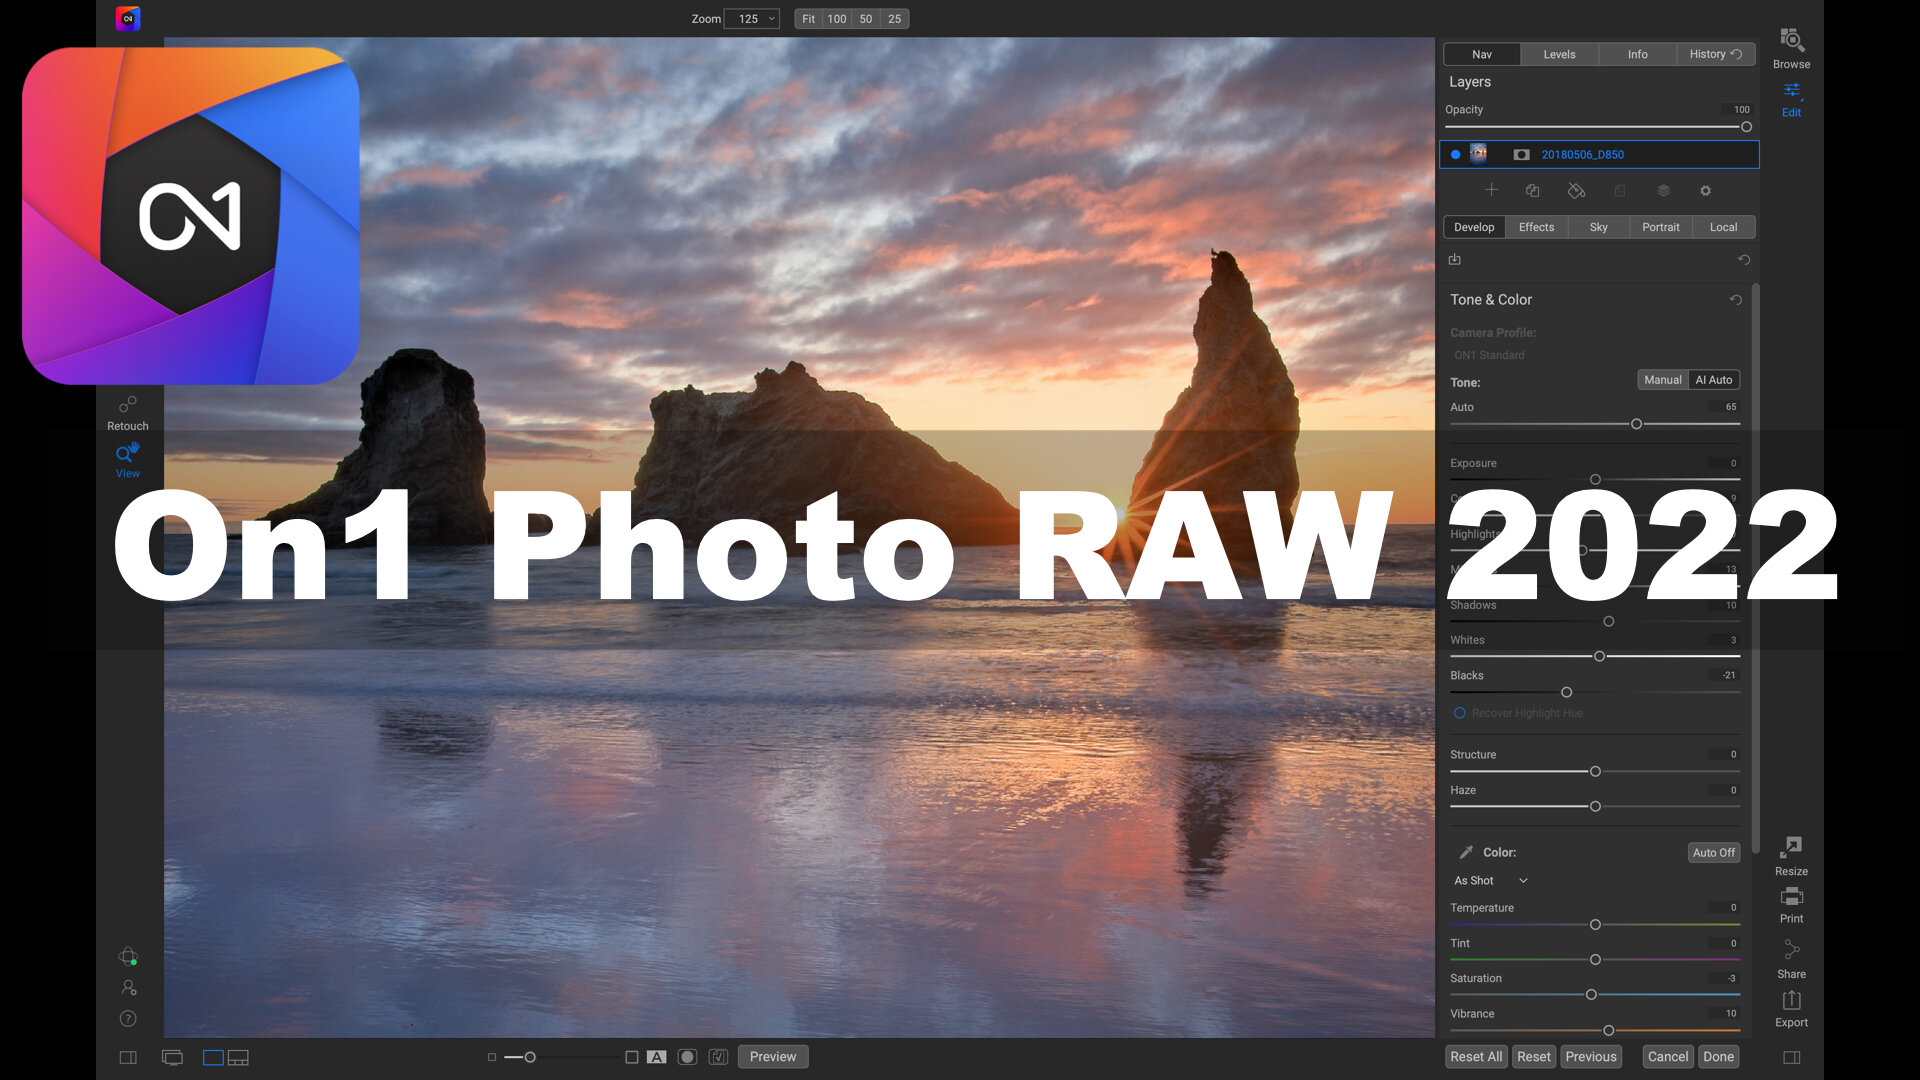This screenshot has width=1920, height=1080.
Task: Click the Cancel button
Action: 1667,1057
